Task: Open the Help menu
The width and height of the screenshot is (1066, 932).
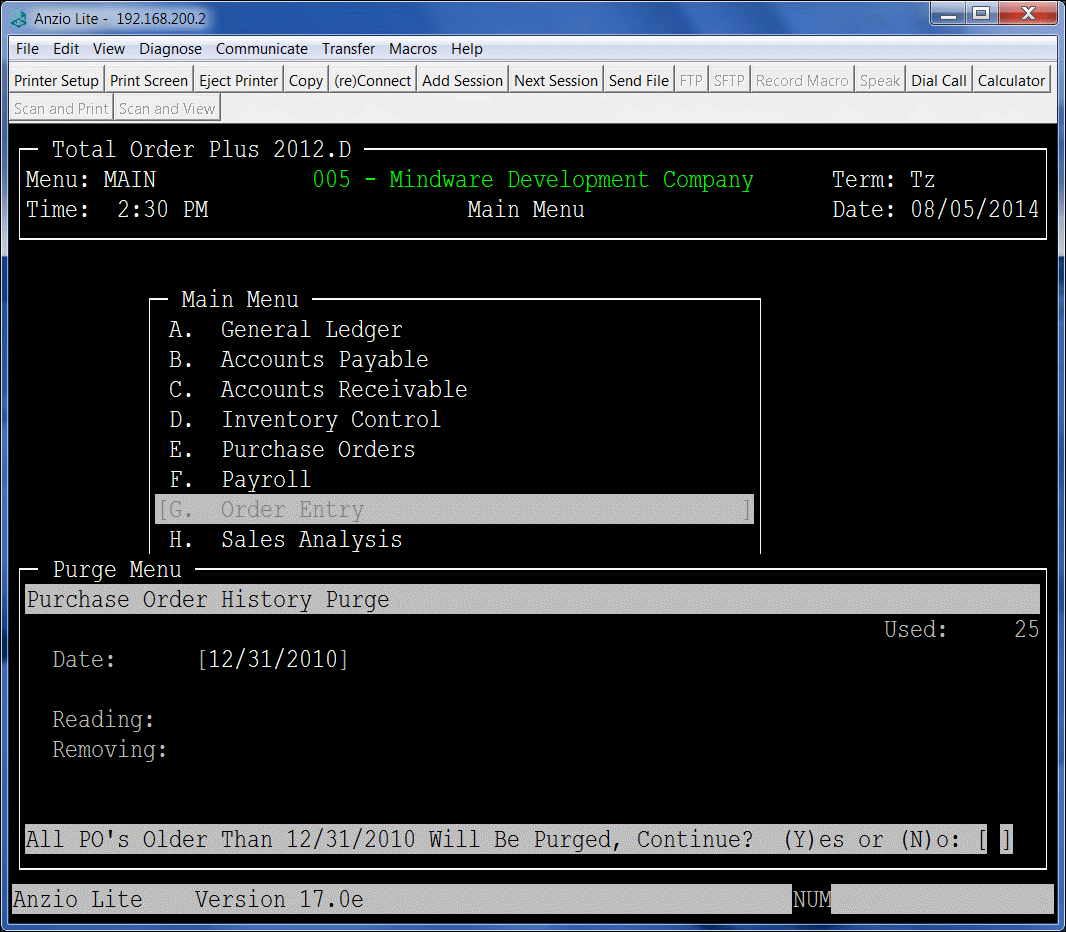Action: [x=466, y=49]
